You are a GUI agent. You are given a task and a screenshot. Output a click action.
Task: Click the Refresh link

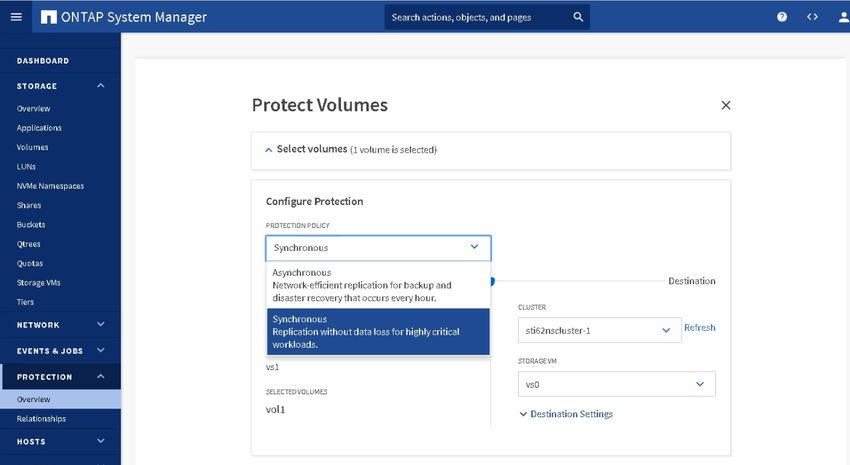[x=699, y=328]
